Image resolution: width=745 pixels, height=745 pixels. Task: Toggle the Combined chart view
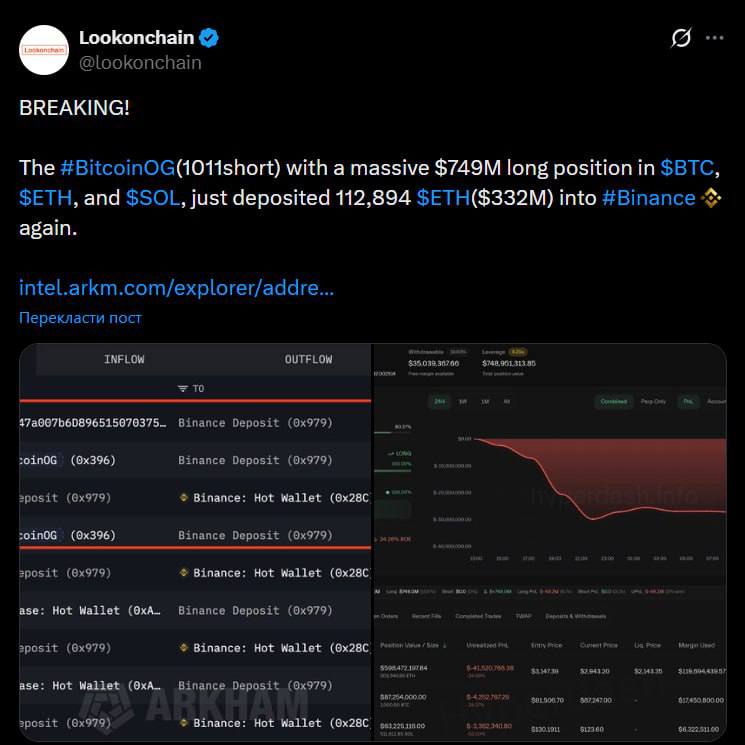614,402
